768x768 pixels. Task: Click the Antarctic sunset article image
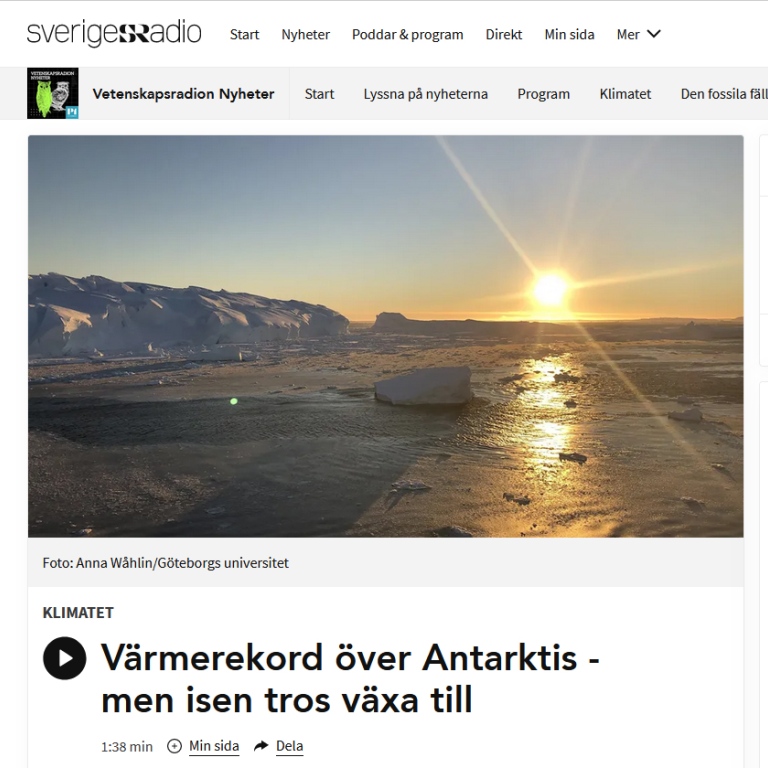click(385, 336)
